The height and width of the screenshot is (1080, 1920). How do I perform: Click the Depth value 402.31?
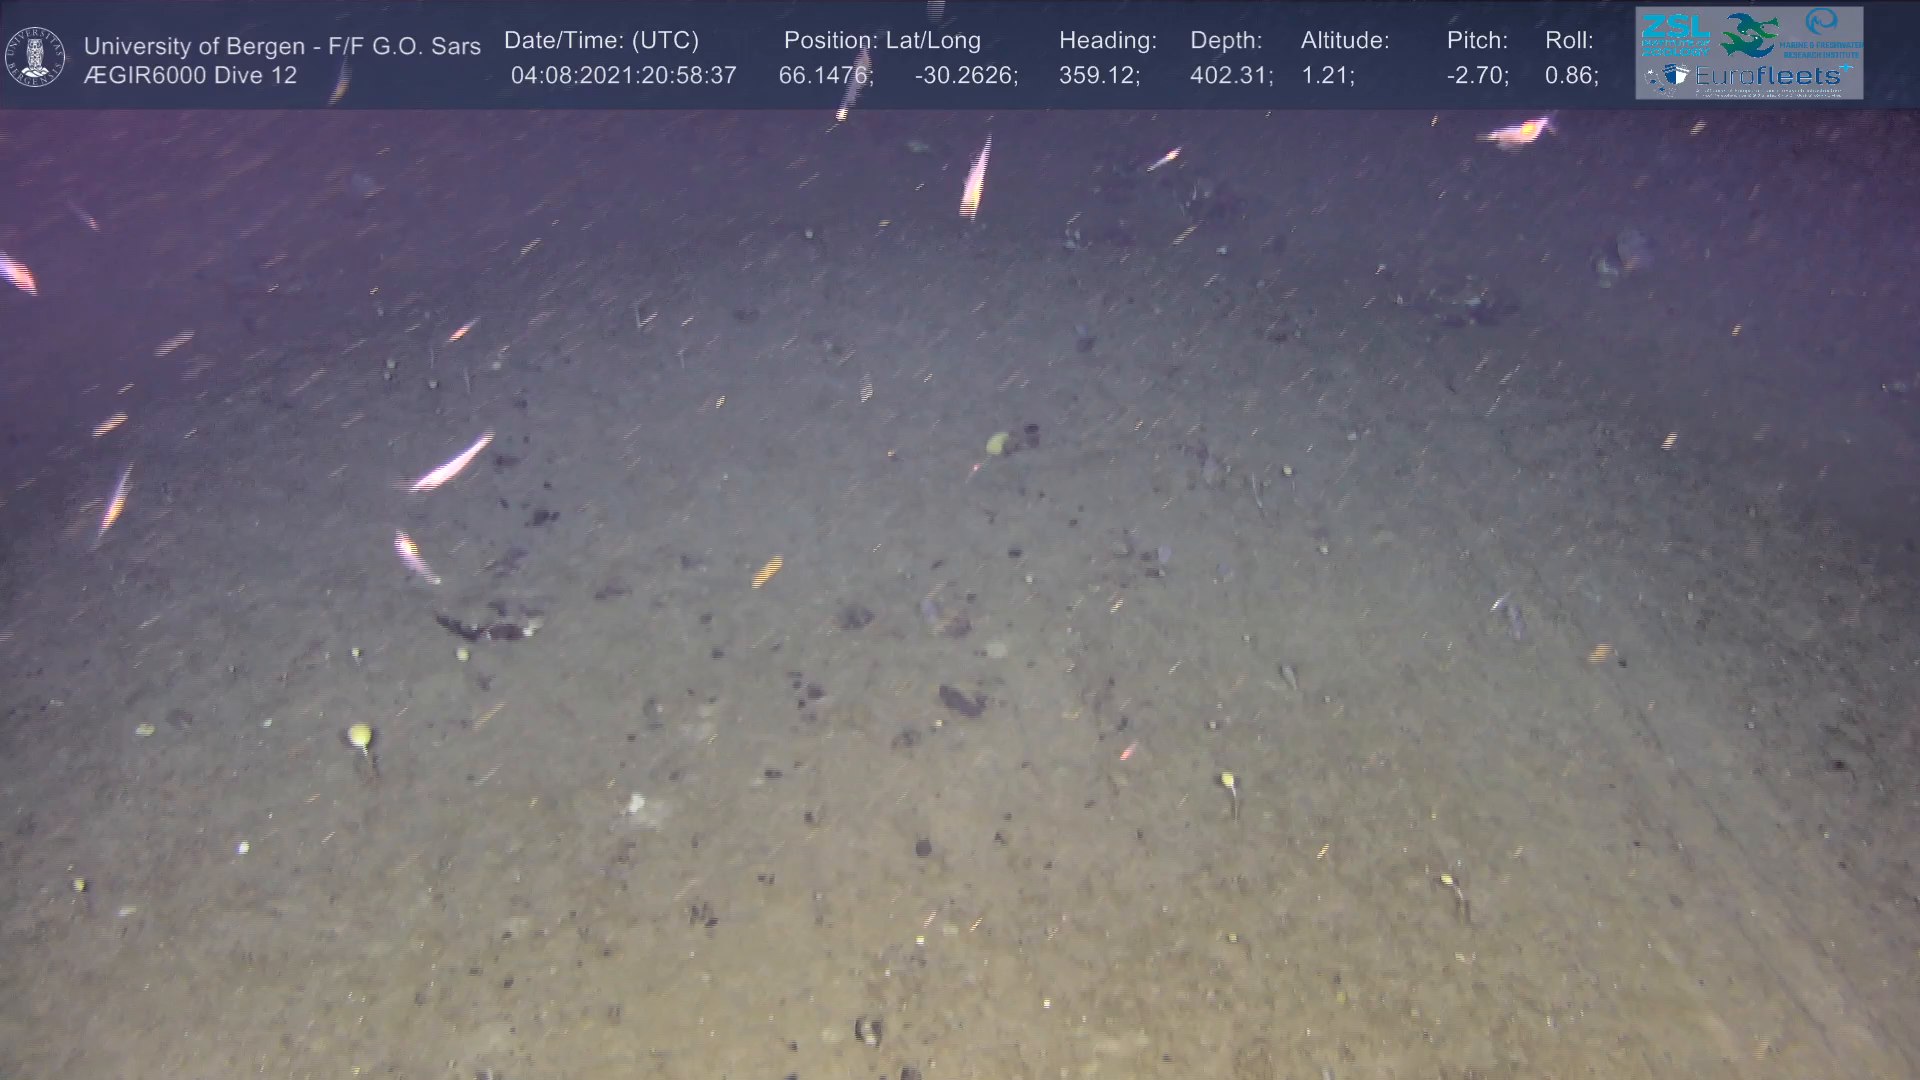click(1230, 76)
